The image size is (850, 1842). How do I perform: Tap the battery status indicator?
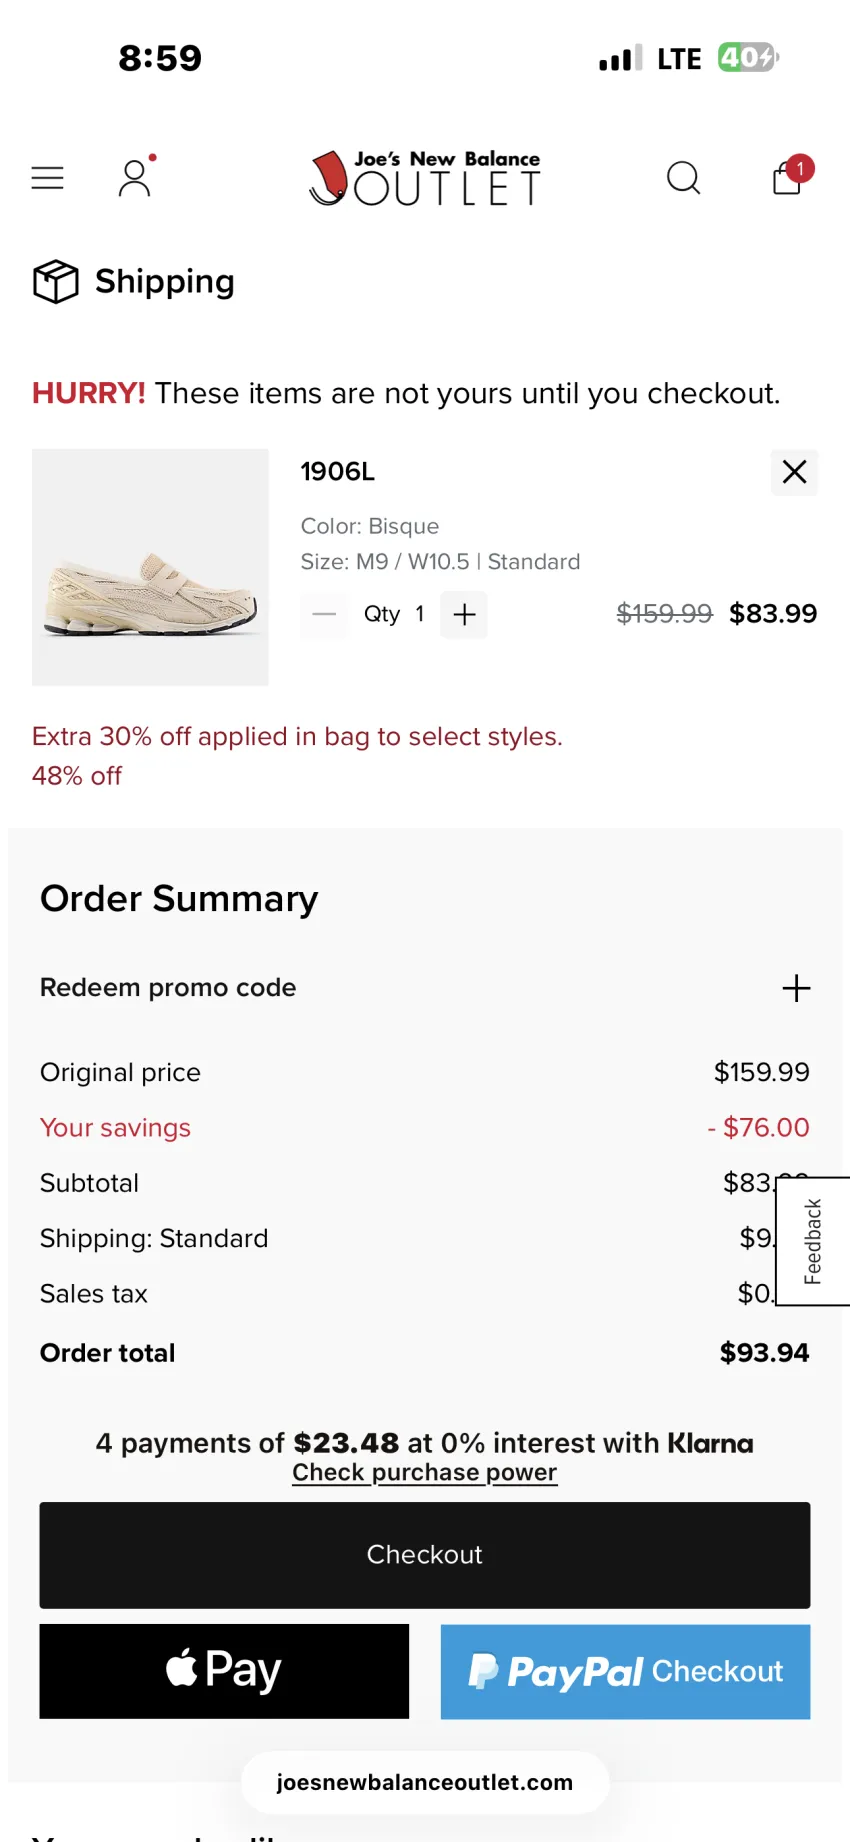coord(747,58)
